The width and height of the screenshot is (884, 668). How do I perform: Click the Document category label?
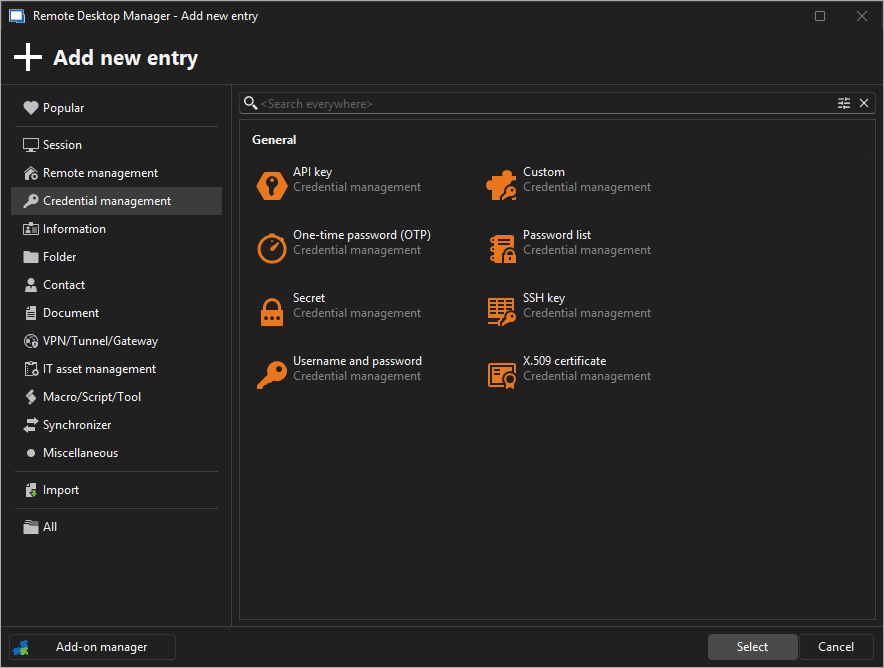pos(70,313)
